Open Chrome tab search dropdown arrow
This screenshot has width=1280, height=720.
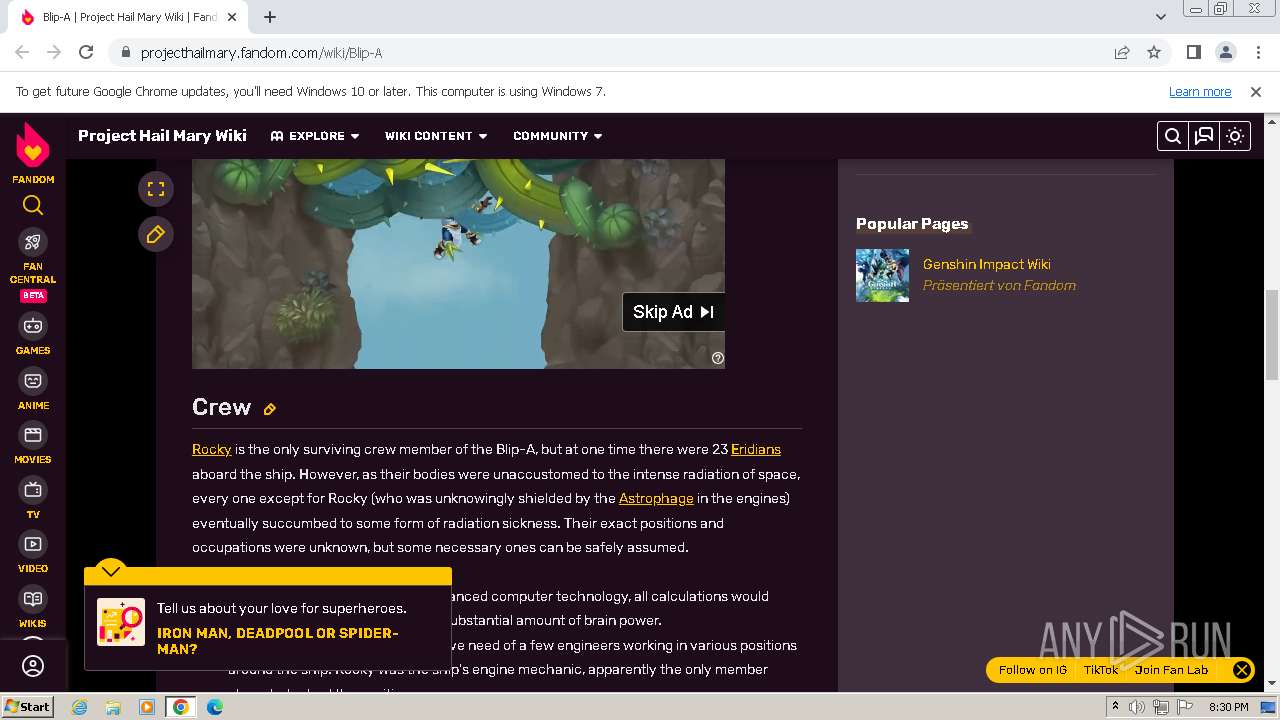(x=1160, y=17)
